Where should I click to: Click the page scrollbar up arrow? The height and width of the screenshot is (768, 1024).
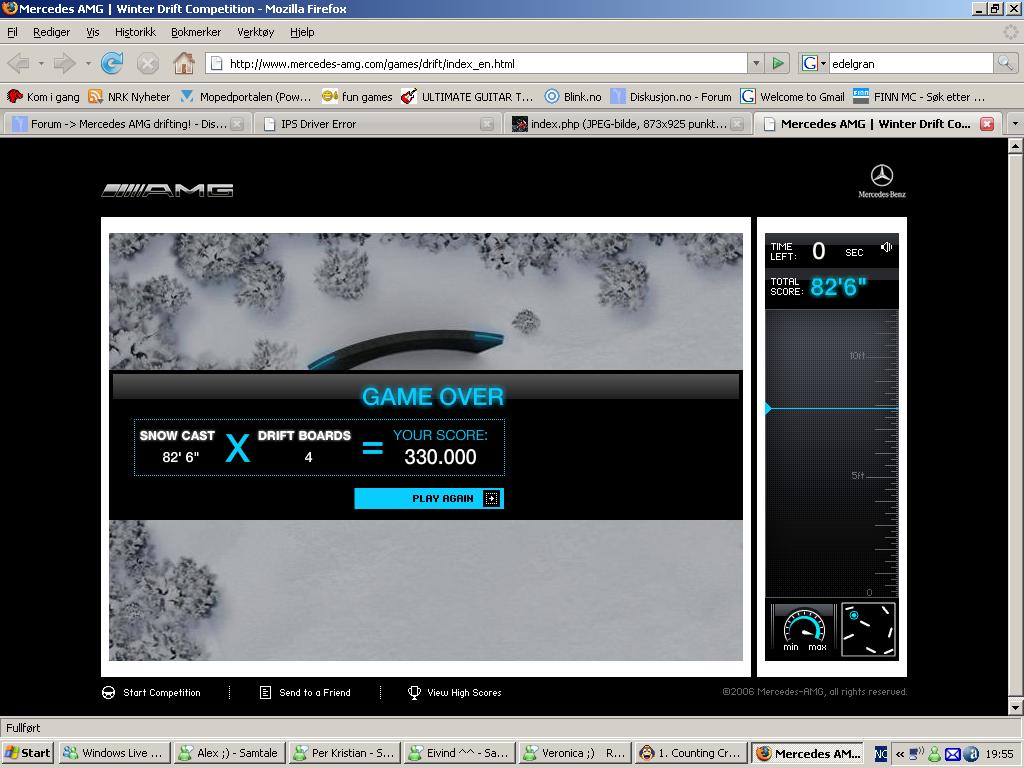point(1015,146)
